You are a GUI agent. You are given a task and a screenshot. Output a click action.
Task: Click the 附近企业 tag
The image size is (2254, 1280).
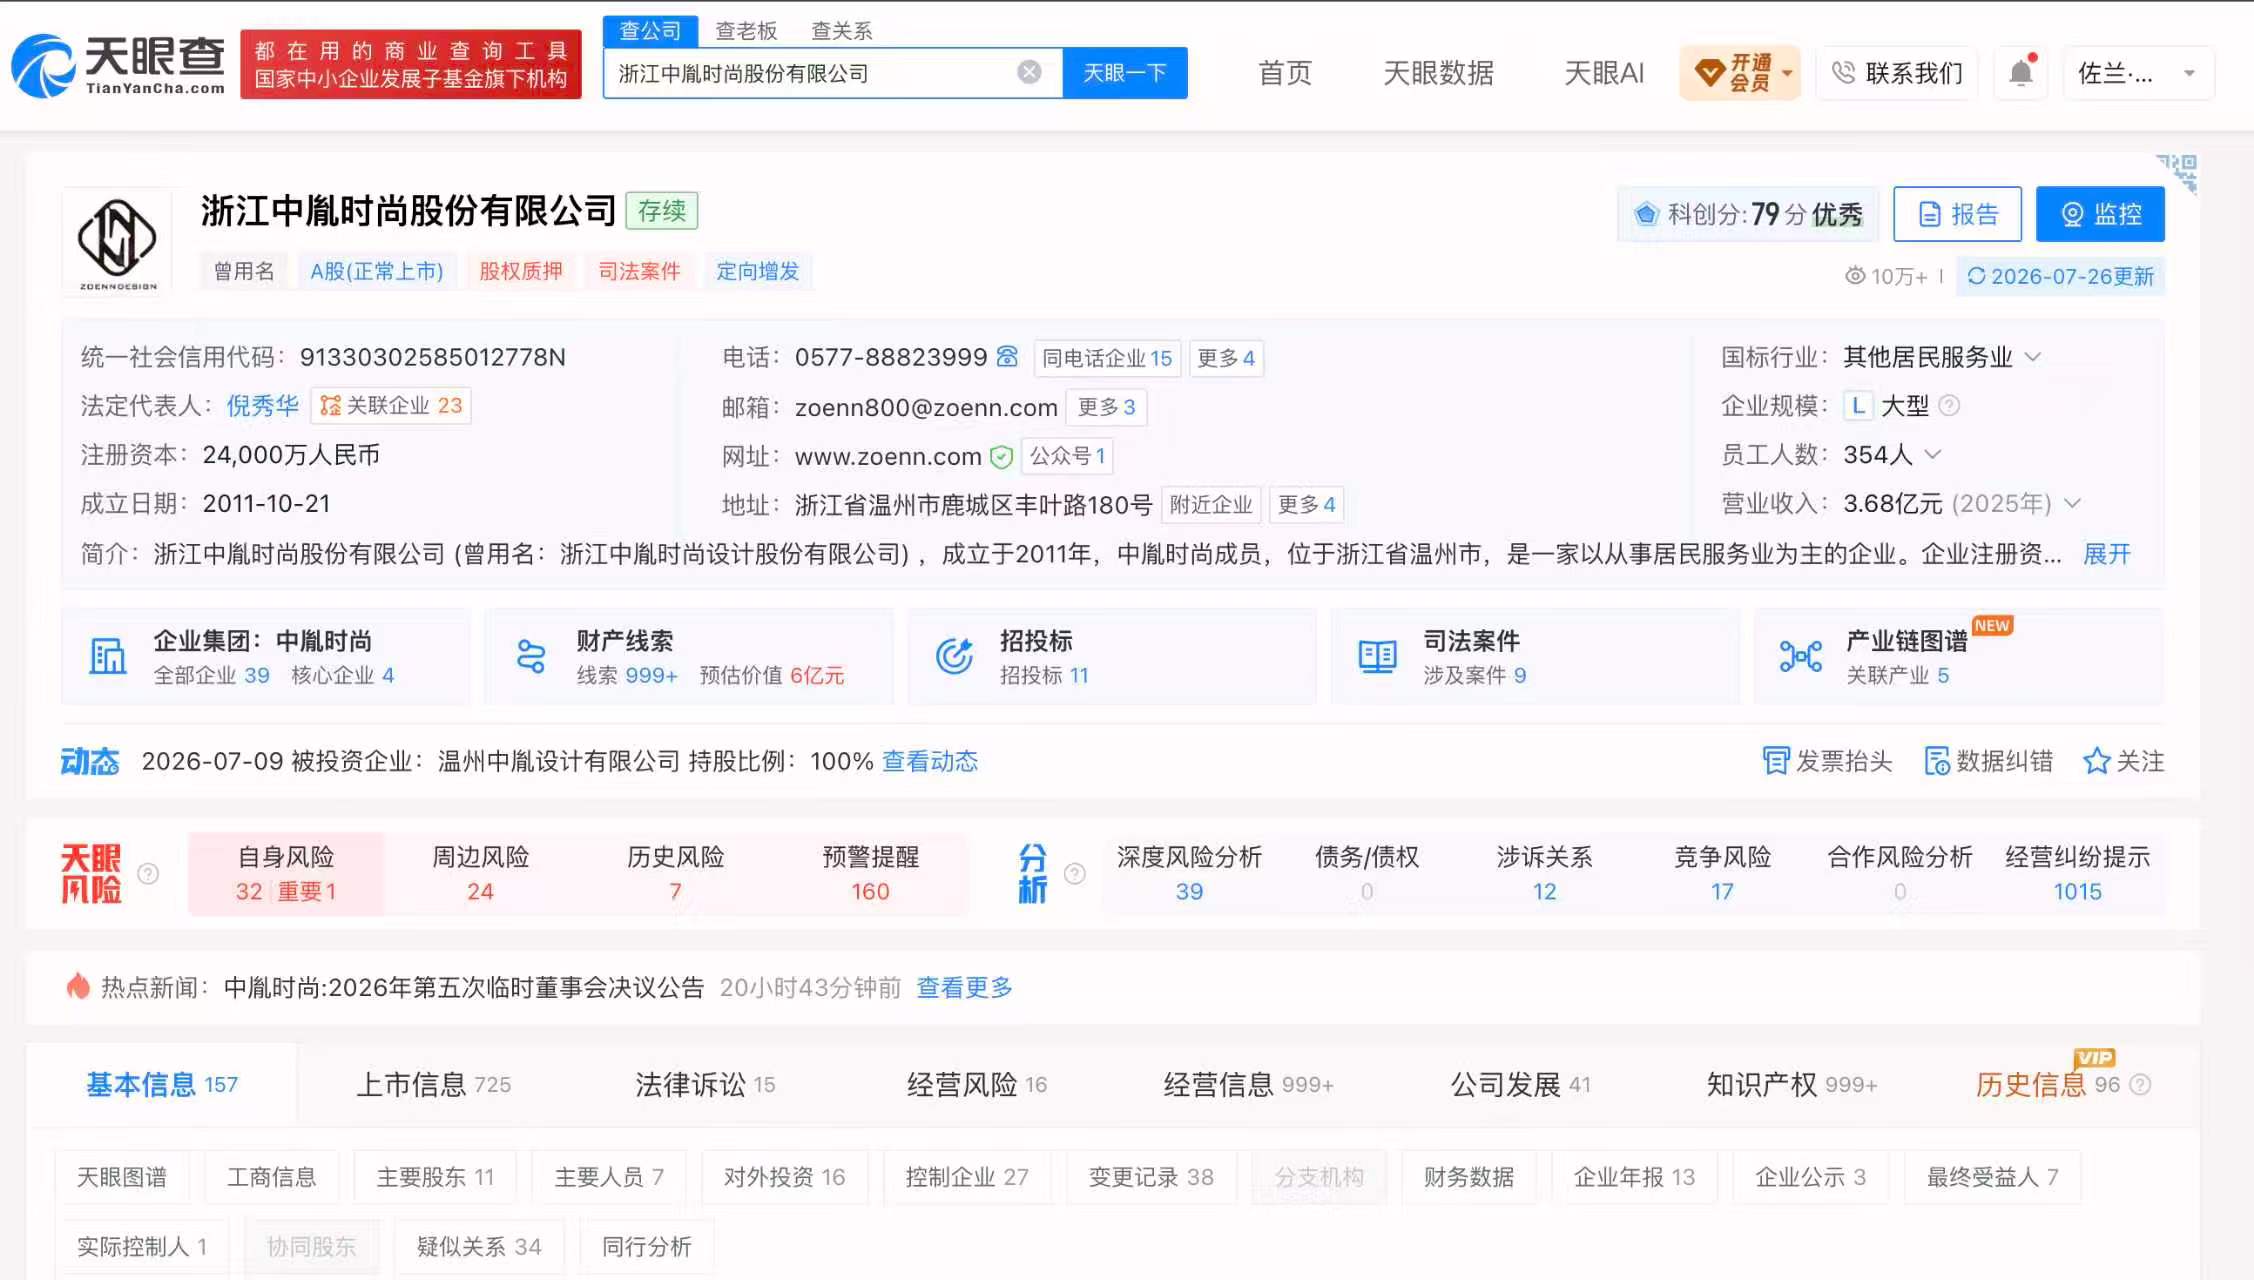tap(1211, 505)
